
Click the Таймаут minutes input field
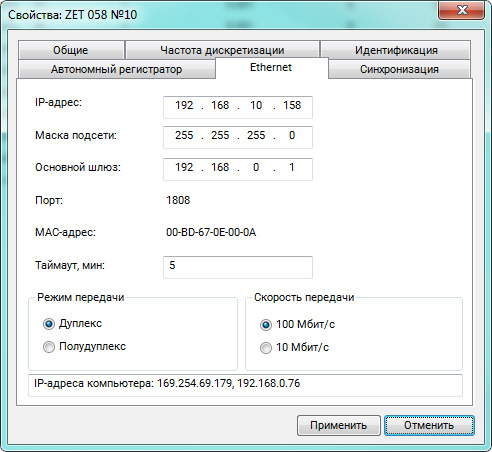pos(238,267)
